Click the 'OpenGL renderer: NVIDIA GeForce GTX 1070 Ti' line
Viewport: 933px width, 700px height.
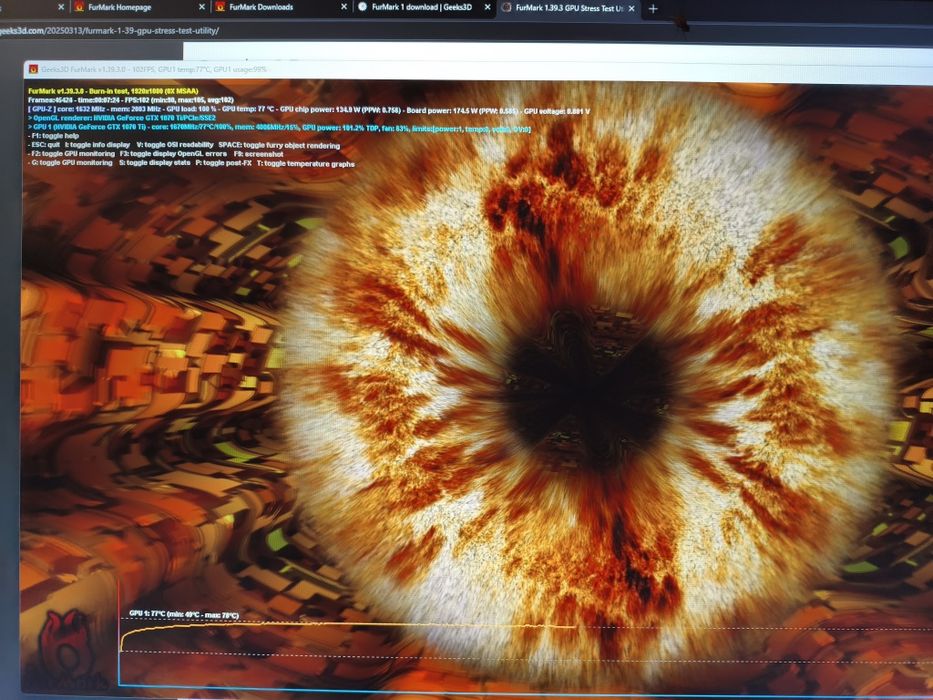(x=122, y=118)
